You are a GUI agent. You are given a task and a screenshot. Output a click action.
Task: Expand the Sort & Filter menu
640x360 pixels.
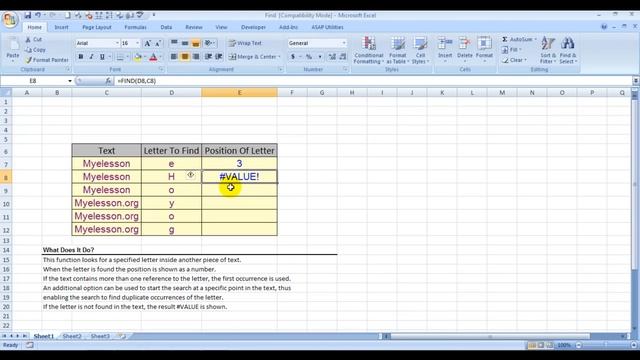[548, 50]
